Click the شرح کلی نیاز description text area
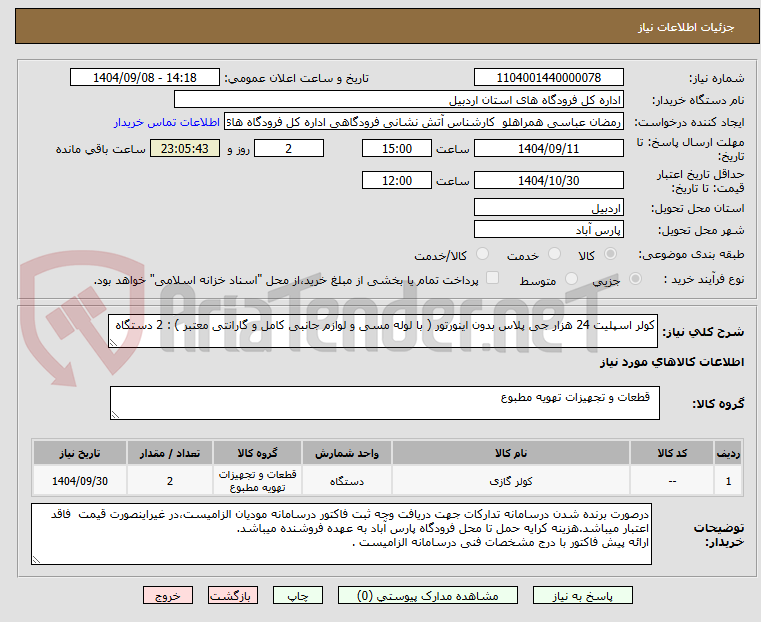 click(x=383, y=331)
